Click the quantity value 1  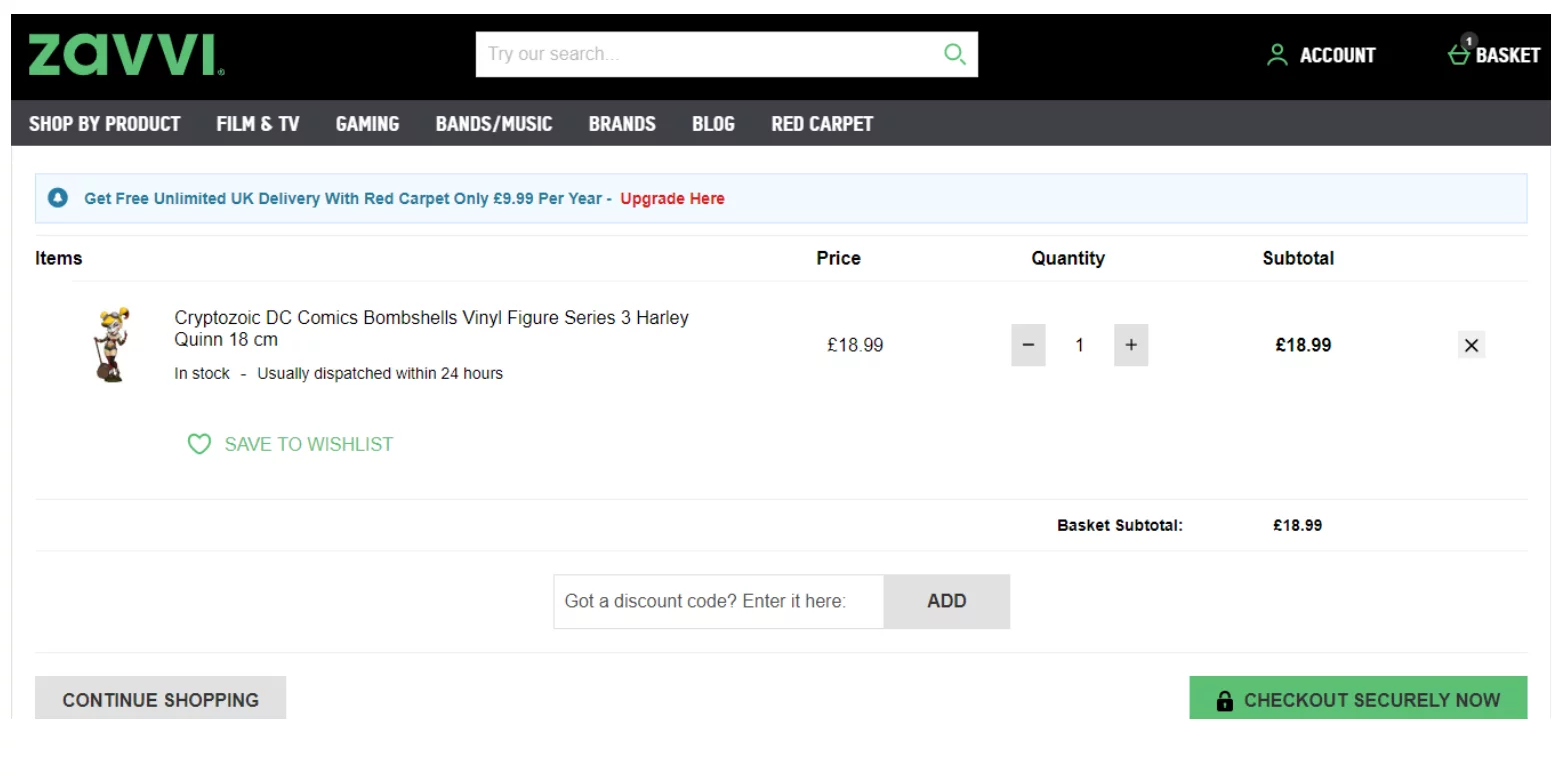[x=1079, y=345]
